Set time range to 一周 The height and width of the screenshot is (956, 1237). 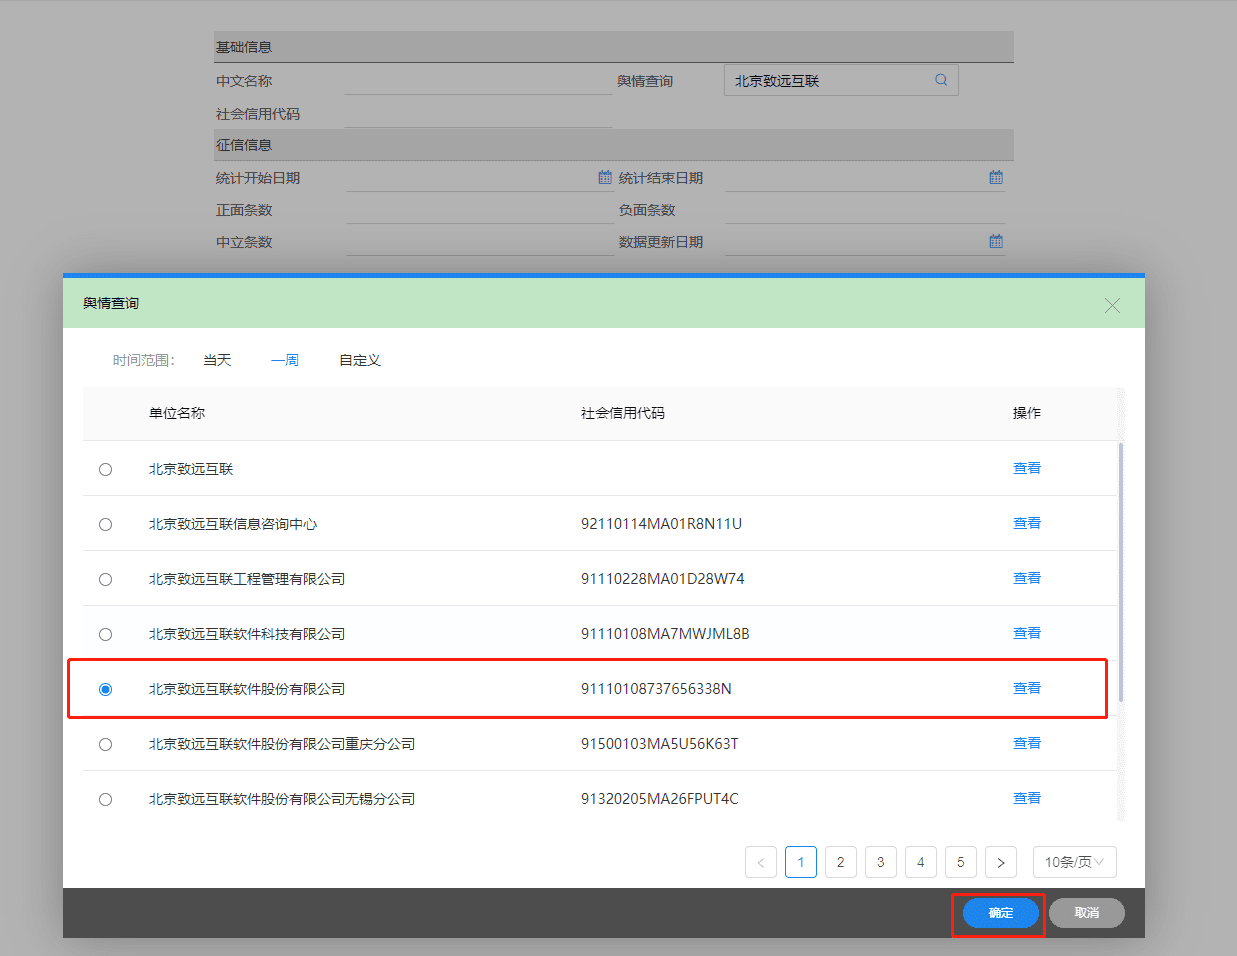[285, 360]
